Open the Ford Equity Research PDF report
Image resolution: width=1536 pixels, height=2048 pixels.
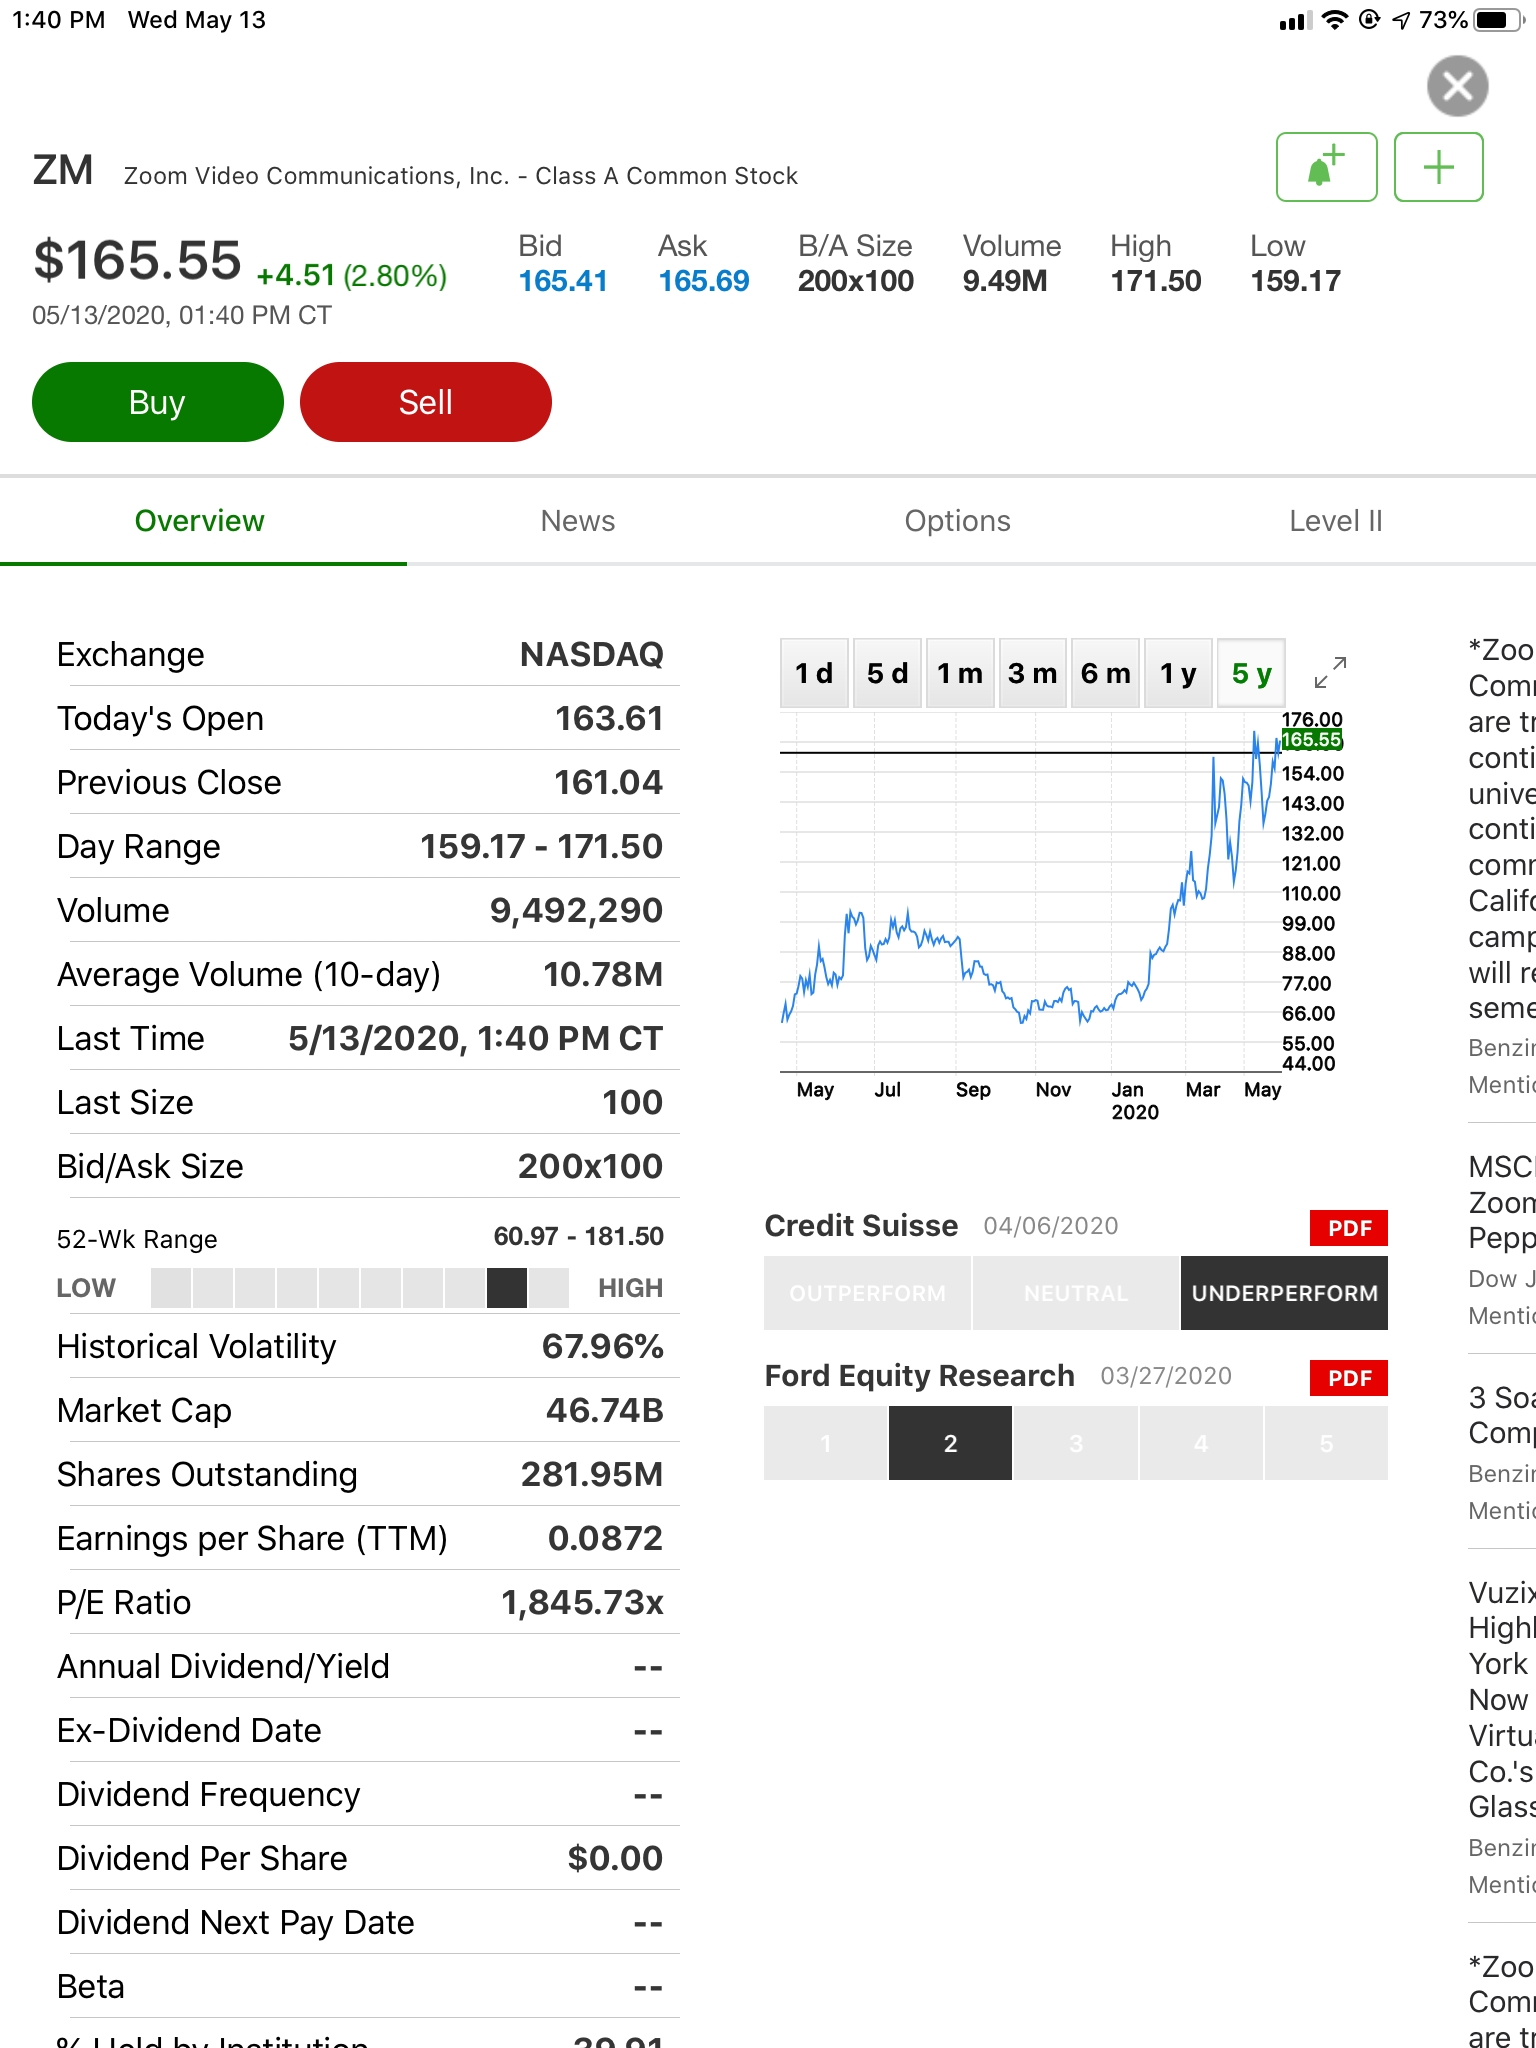tap(1349, 1378)
